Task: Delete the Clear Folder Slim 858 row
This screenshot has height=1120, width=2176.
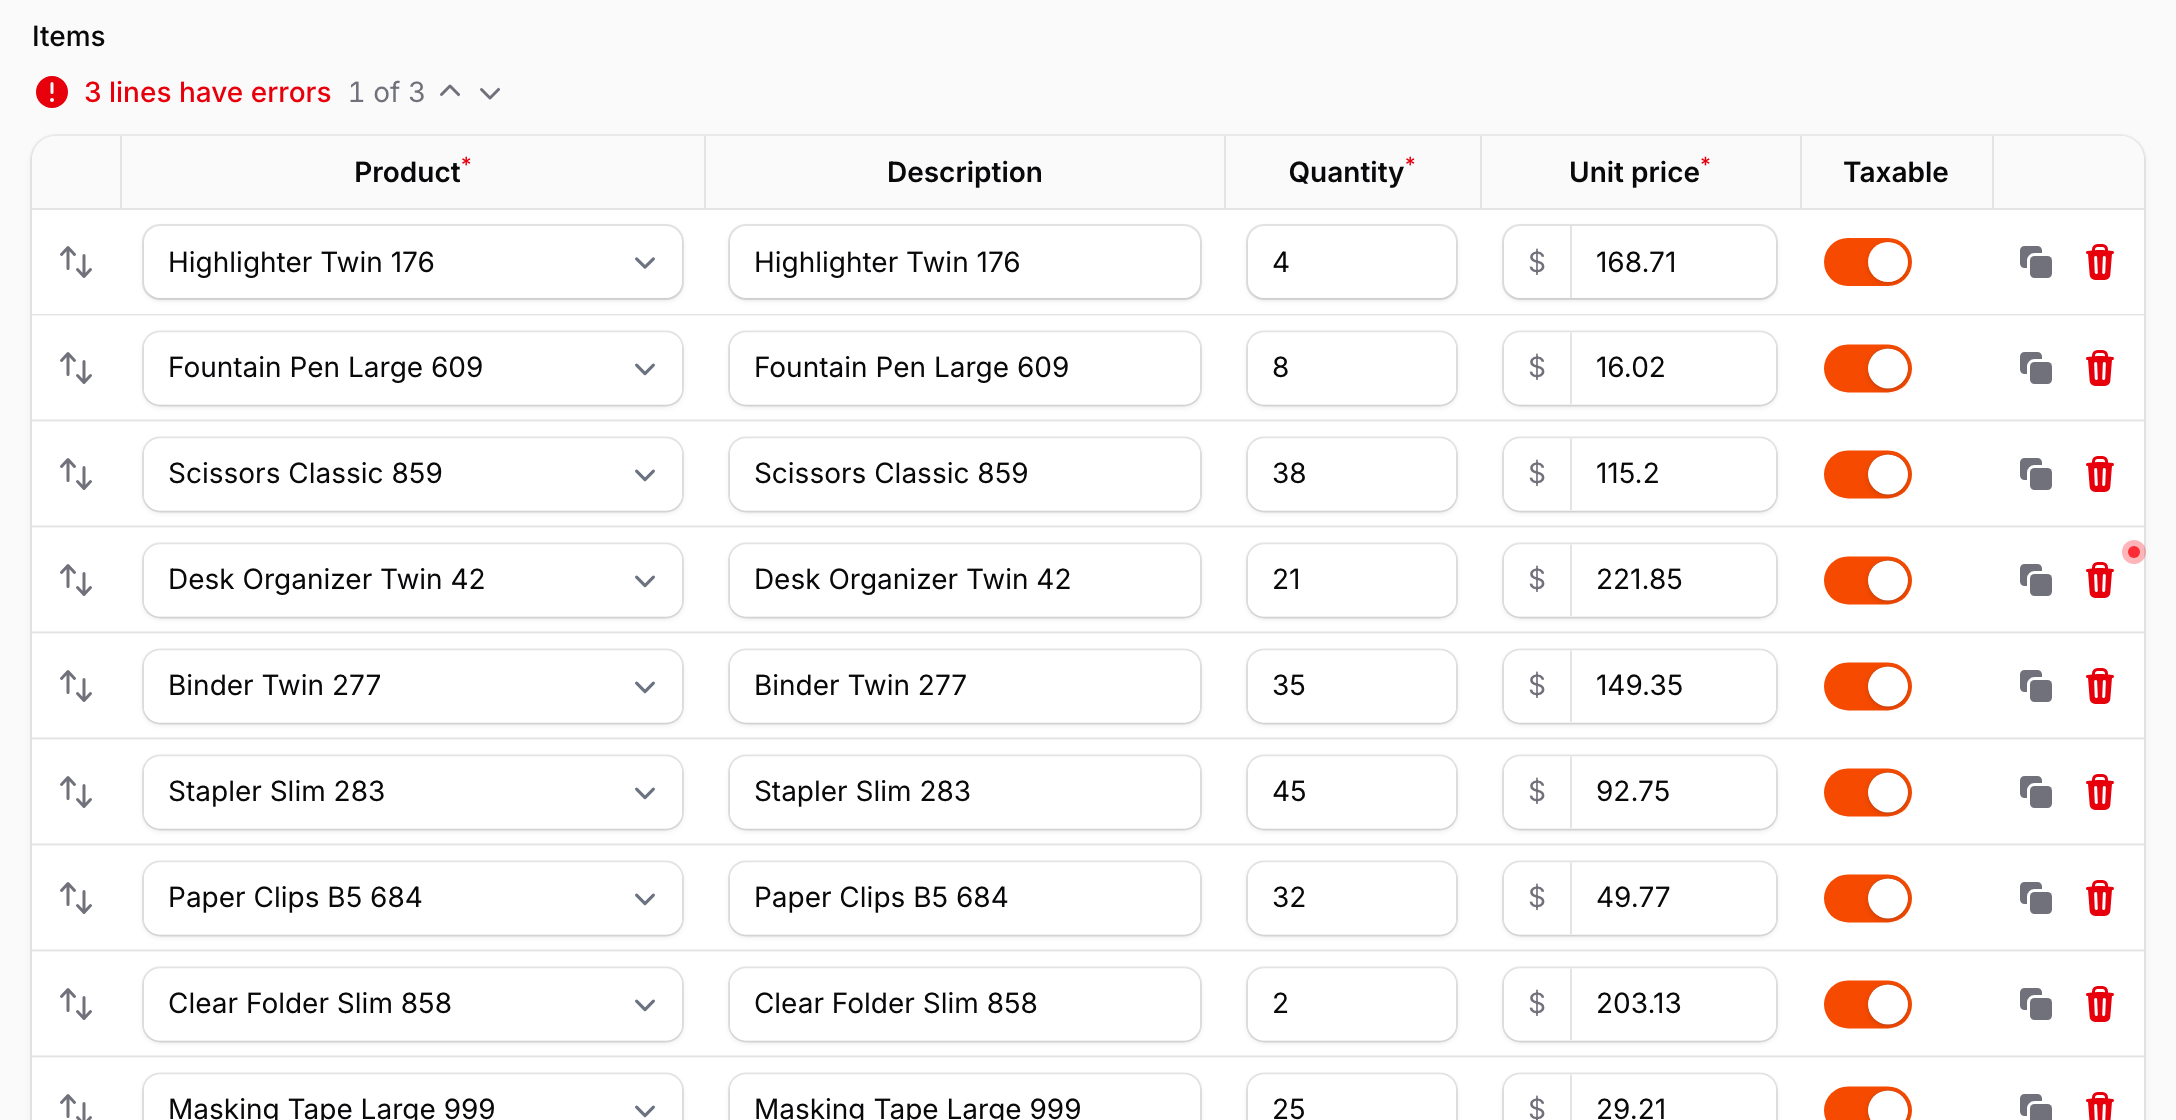Action: pyautogui.click(x=2099, y=1004)
